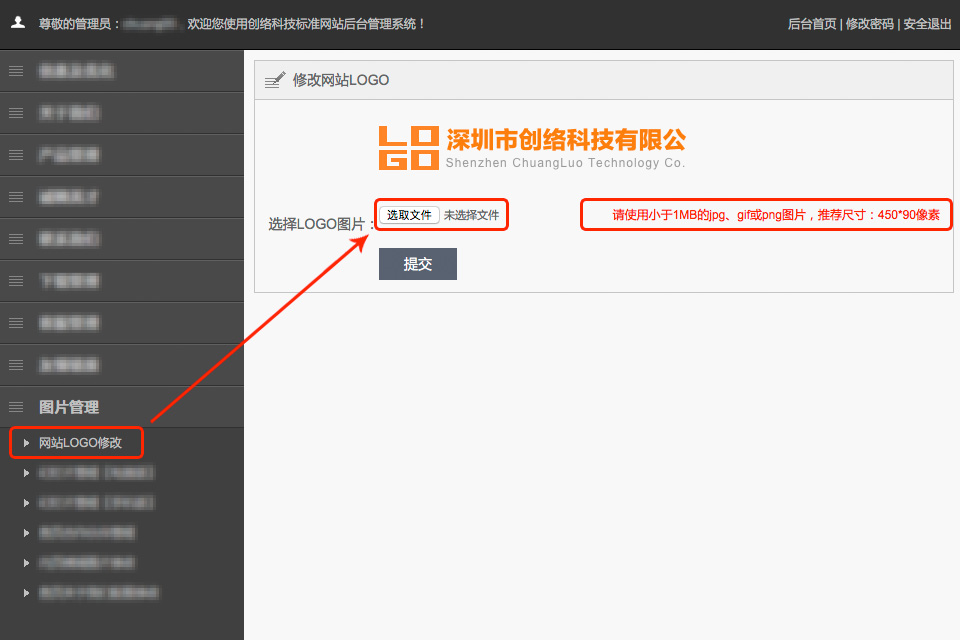Click the pencil icon beside 修改网站LOGO title

pos(275,79)
